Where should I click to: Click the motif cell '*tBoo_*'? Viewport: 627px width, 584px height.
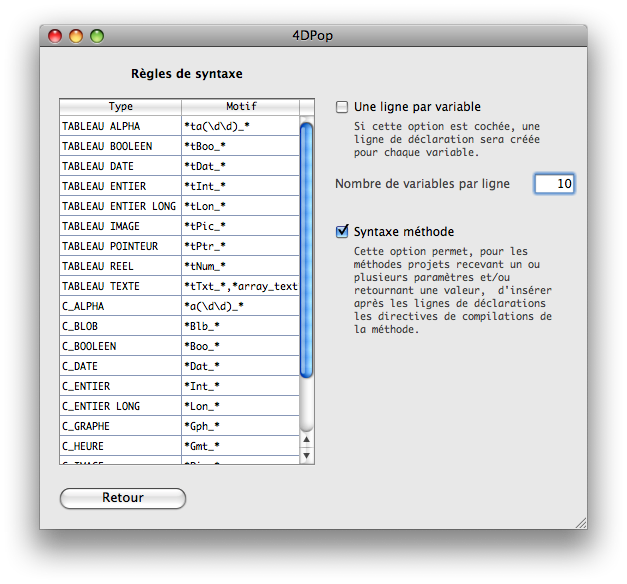pyautogui.click(x=240, y=146)
